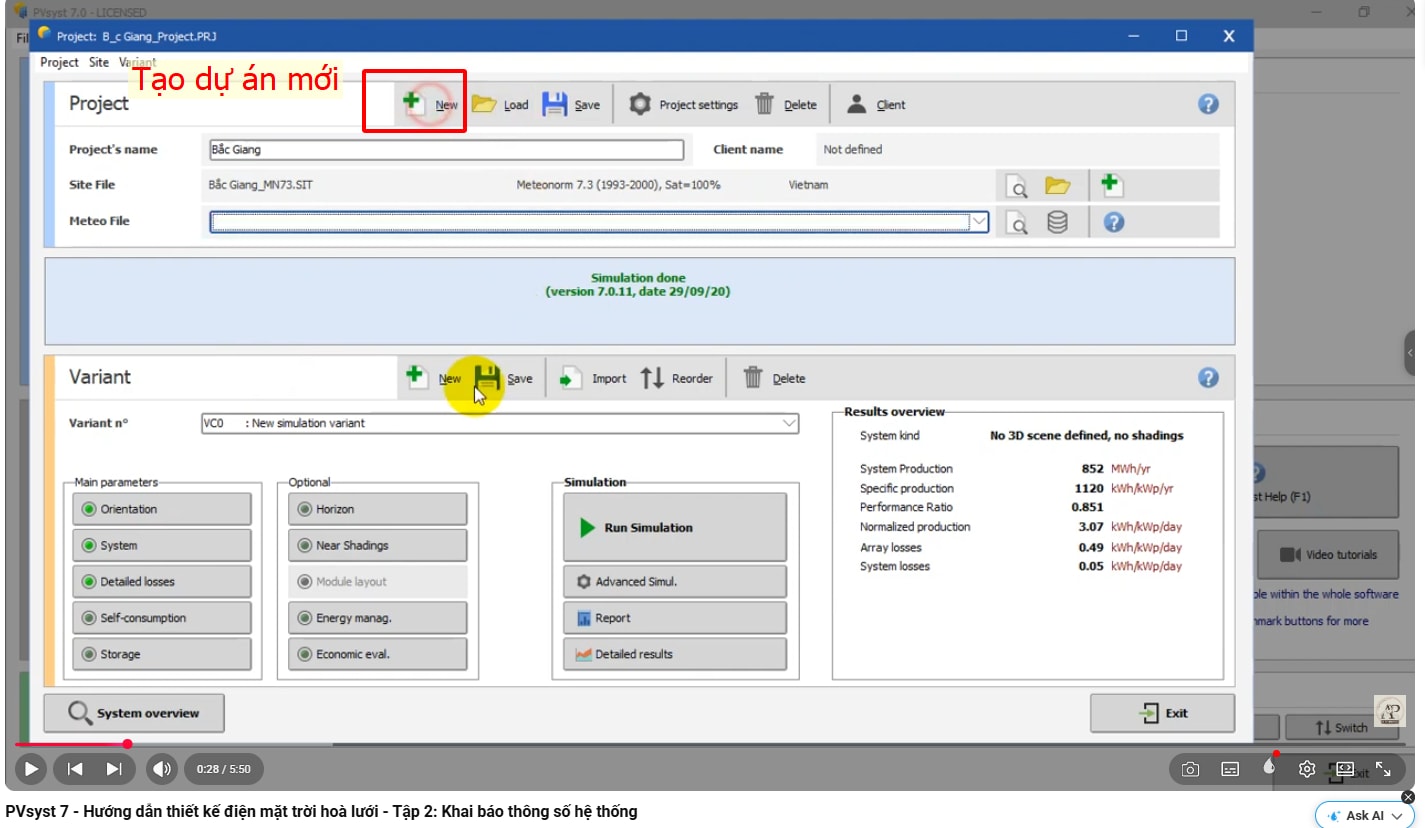Image resolution: width=1425 pixels, height=828 pixels.
Task: Click Run Simulation
Action: click(675, 527)
